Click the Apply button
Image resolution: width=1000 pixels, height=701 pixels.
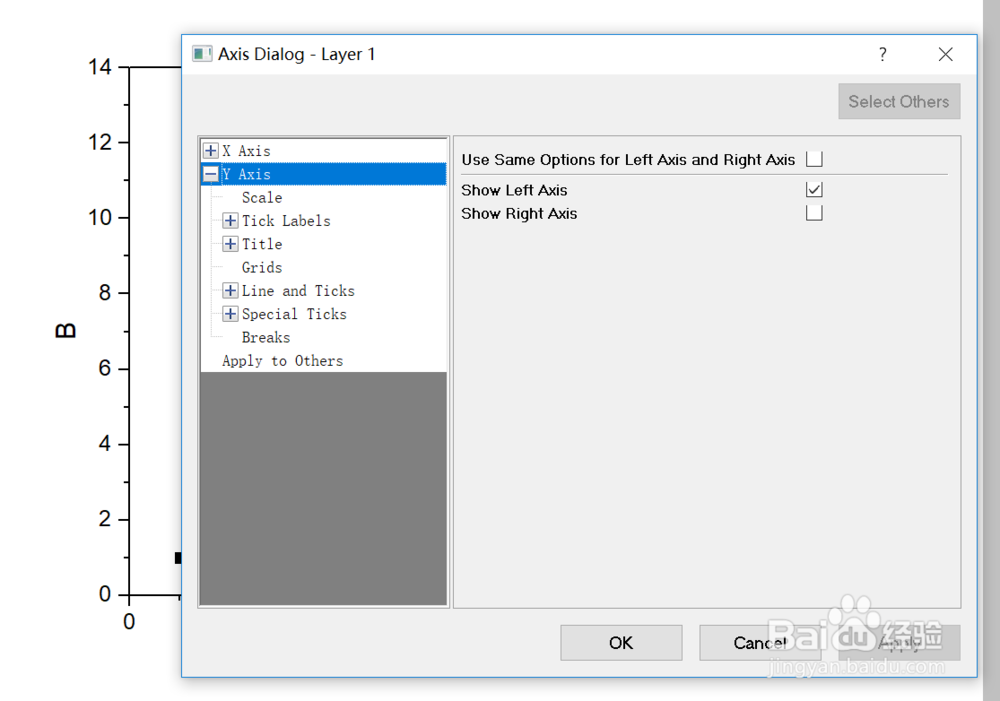pos(899,642)
